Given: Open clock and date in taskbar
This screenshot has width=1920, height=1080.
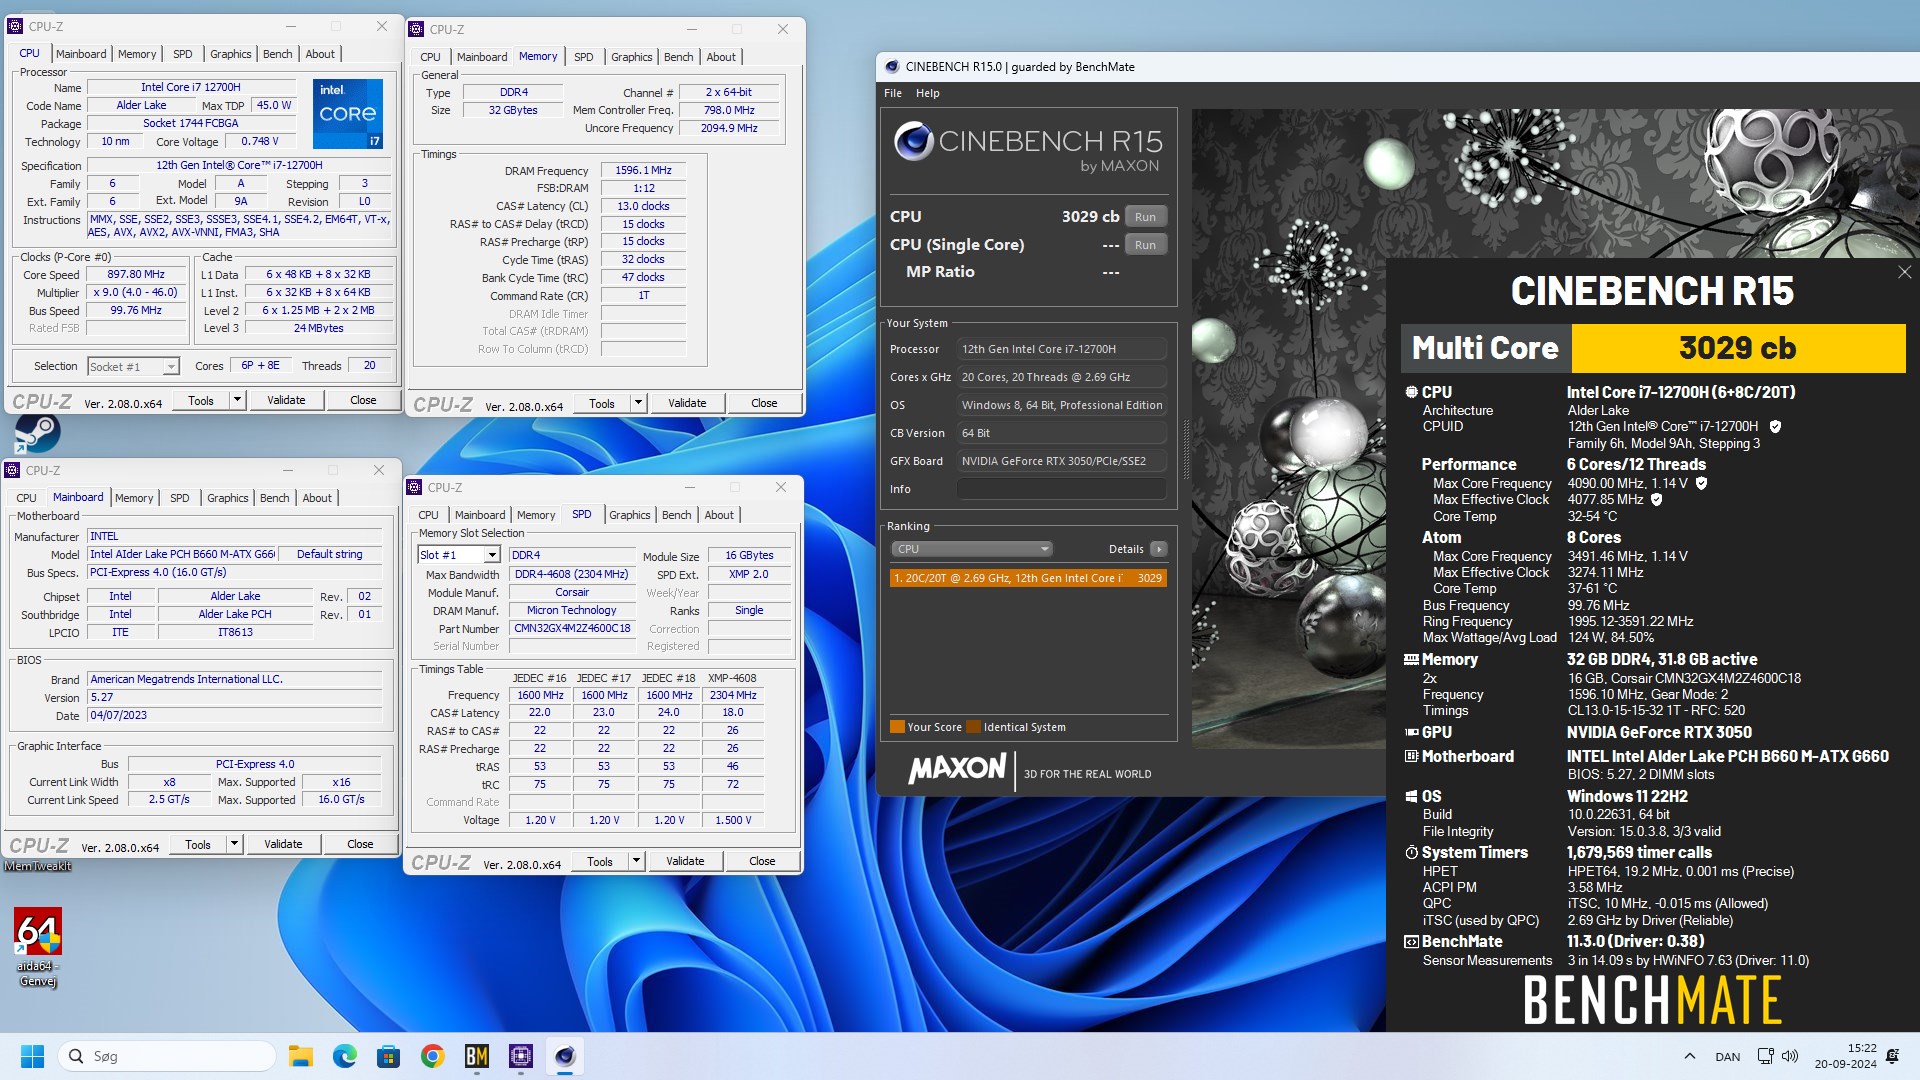Looking at the screenshot, I should tap(1846, 1056).
